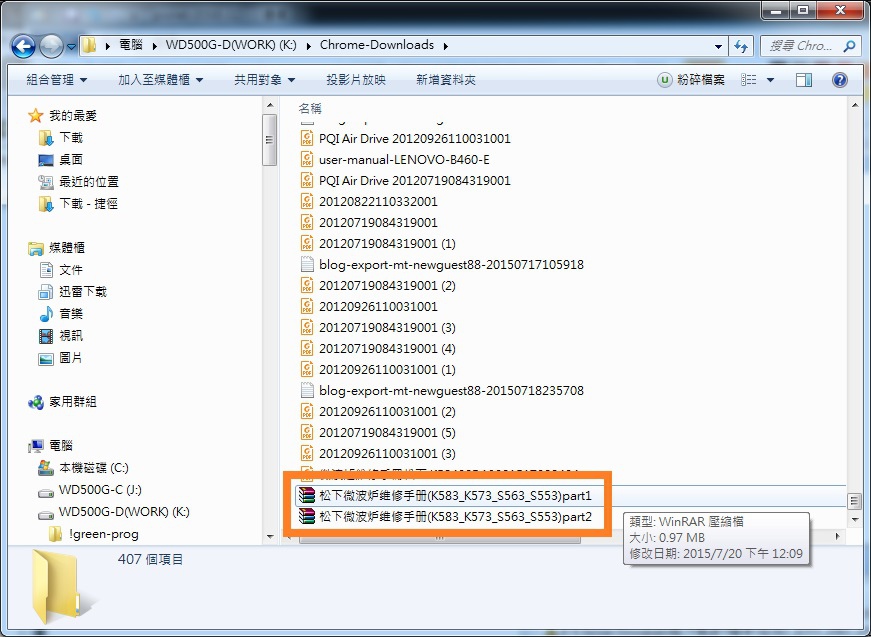Select 媒體櫃 libraries node

click(67, 248)
